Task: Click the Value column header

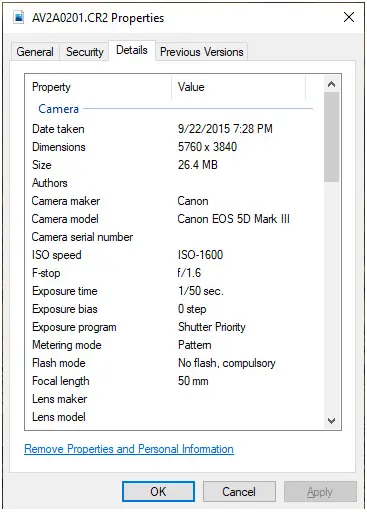Action: (238, 87)
